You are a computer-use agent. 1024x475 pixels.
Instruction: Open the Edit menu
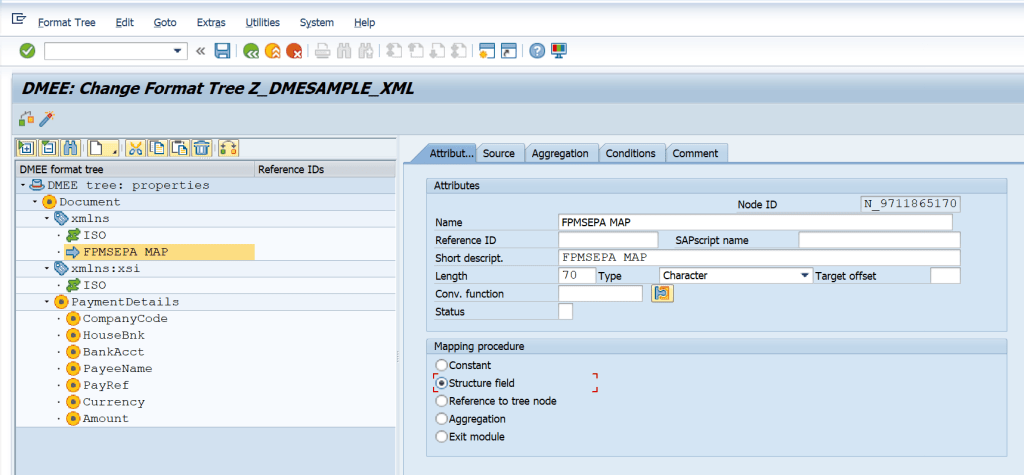pyautogui.click(x=125, y=22)
